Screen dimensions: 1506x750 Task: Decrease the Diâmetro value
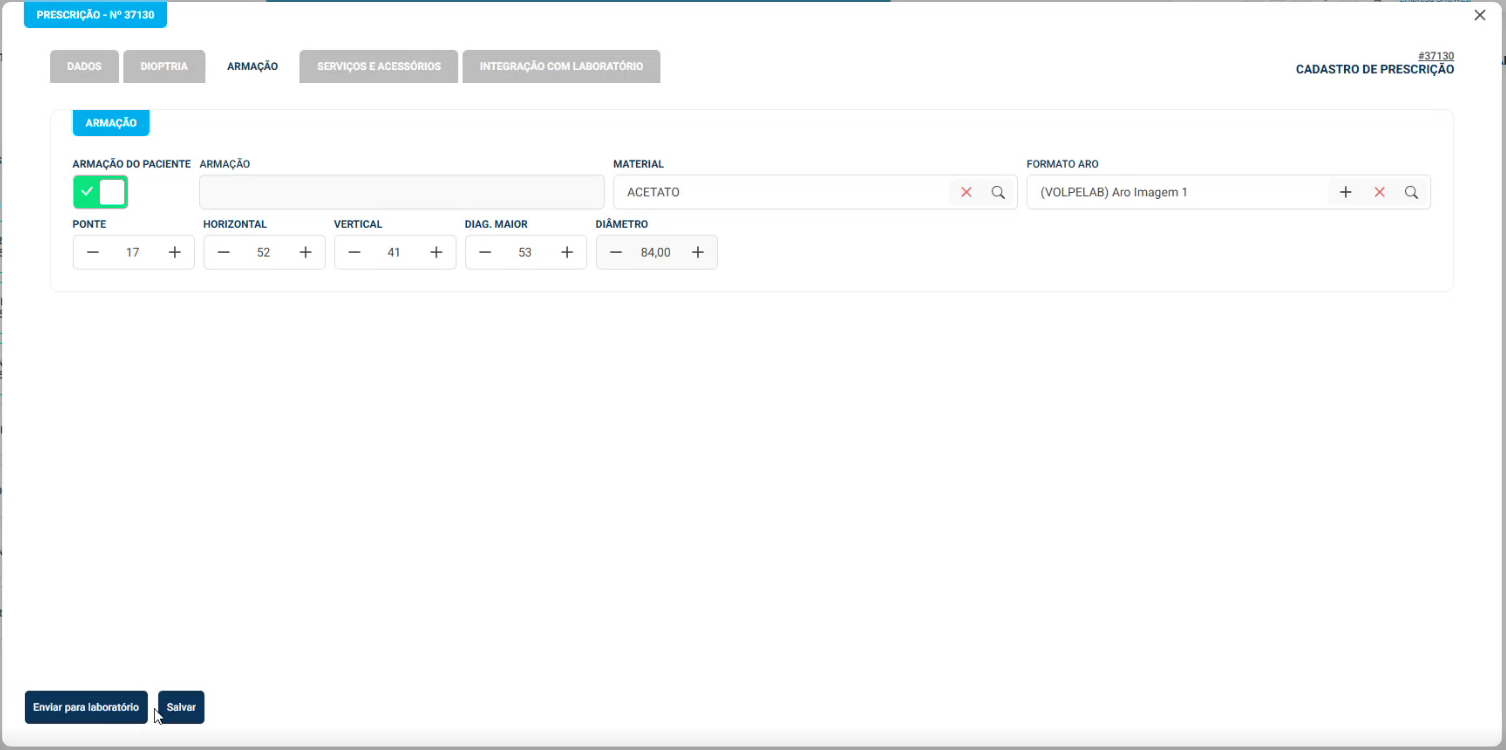click(616, 252)
